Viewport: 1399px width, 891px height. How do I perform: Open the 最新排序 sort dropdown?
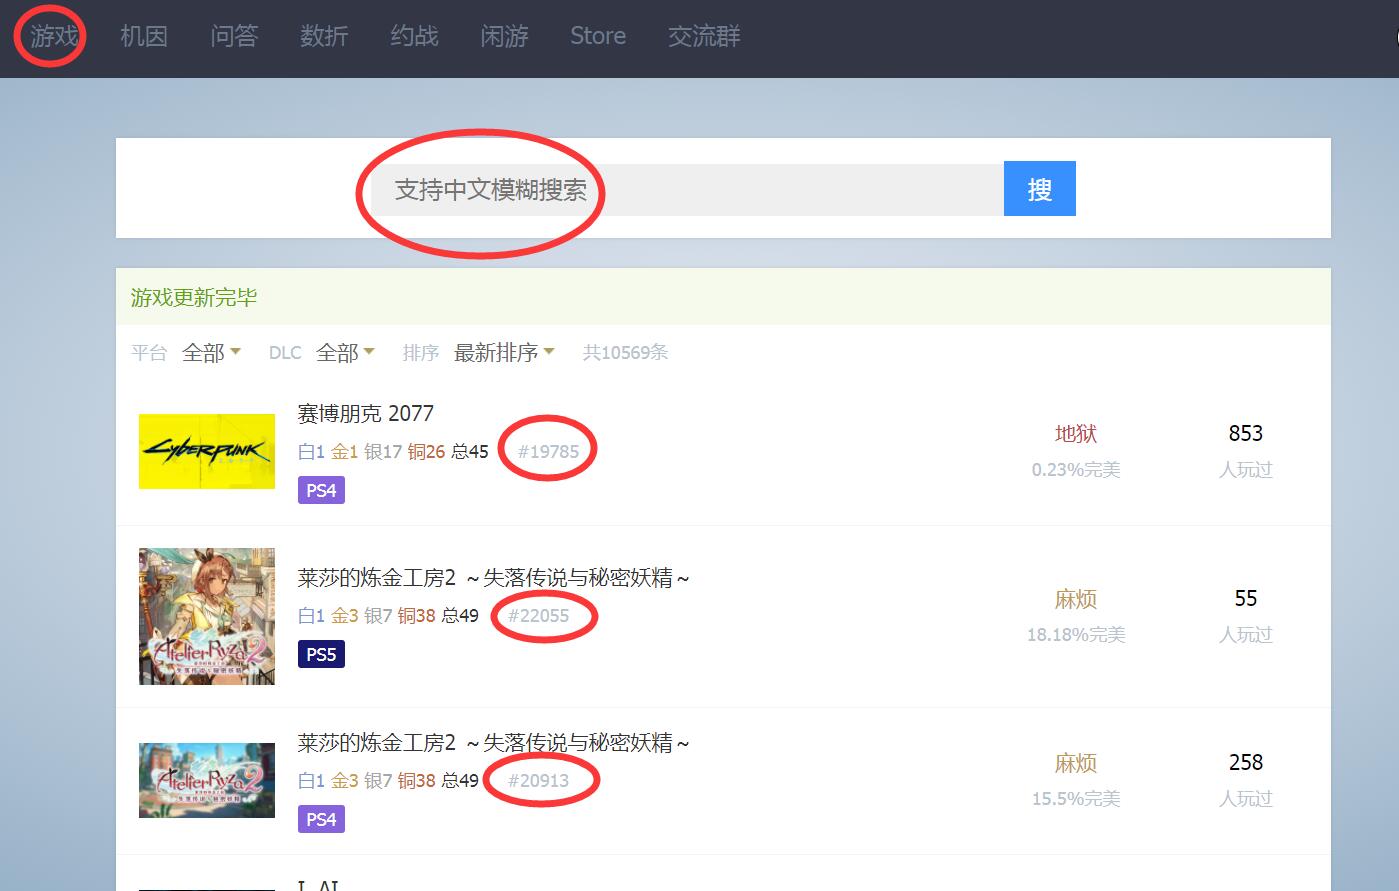click(503, 353)
